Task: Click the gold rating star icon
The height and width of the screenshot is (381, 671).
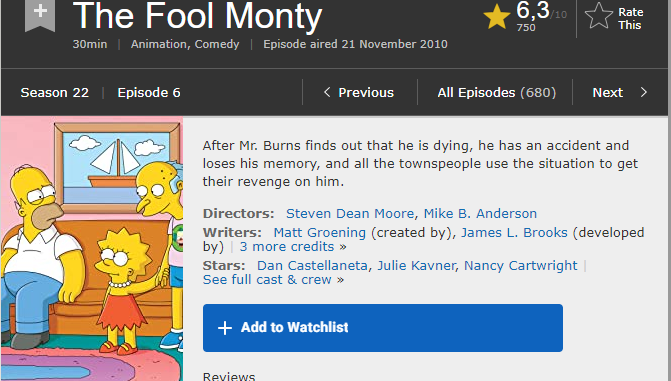Action: (496, 17)
